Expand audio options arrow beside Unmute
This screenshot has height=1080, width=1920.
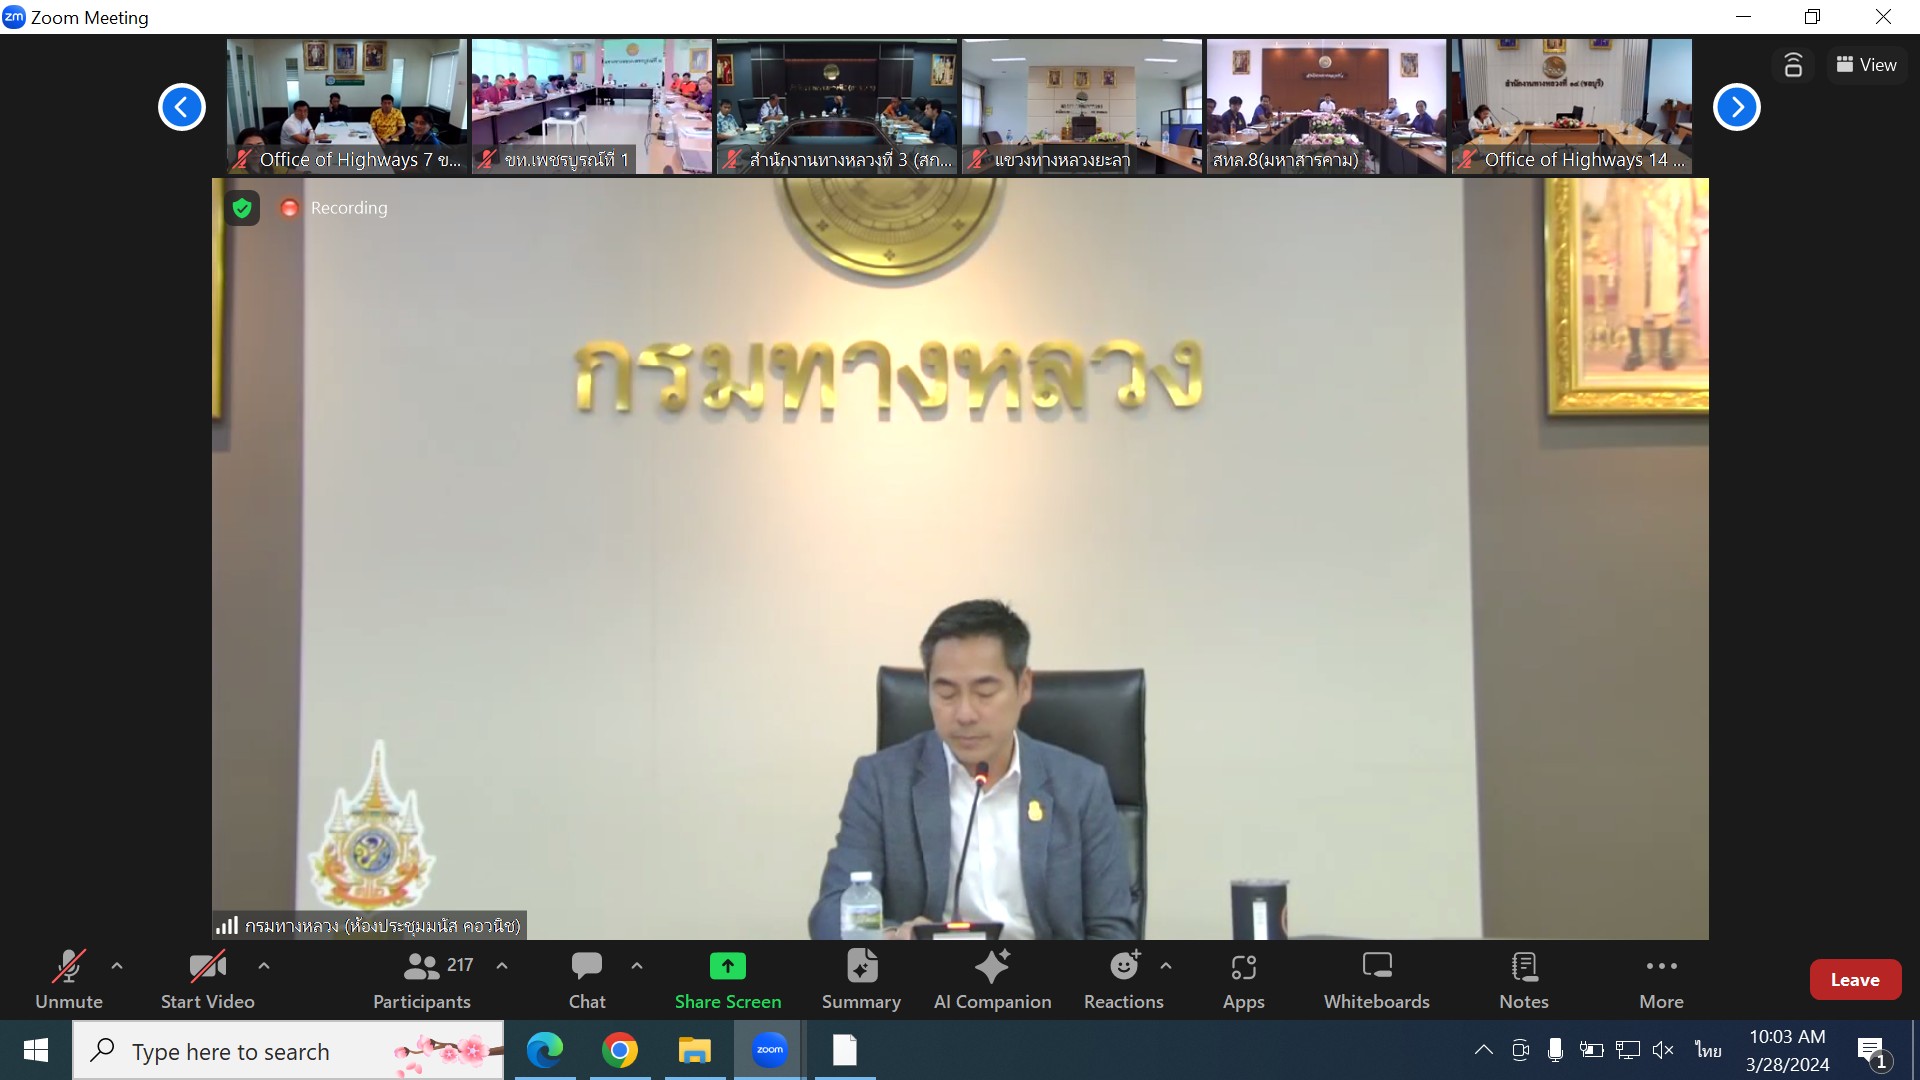click(117, 966)
